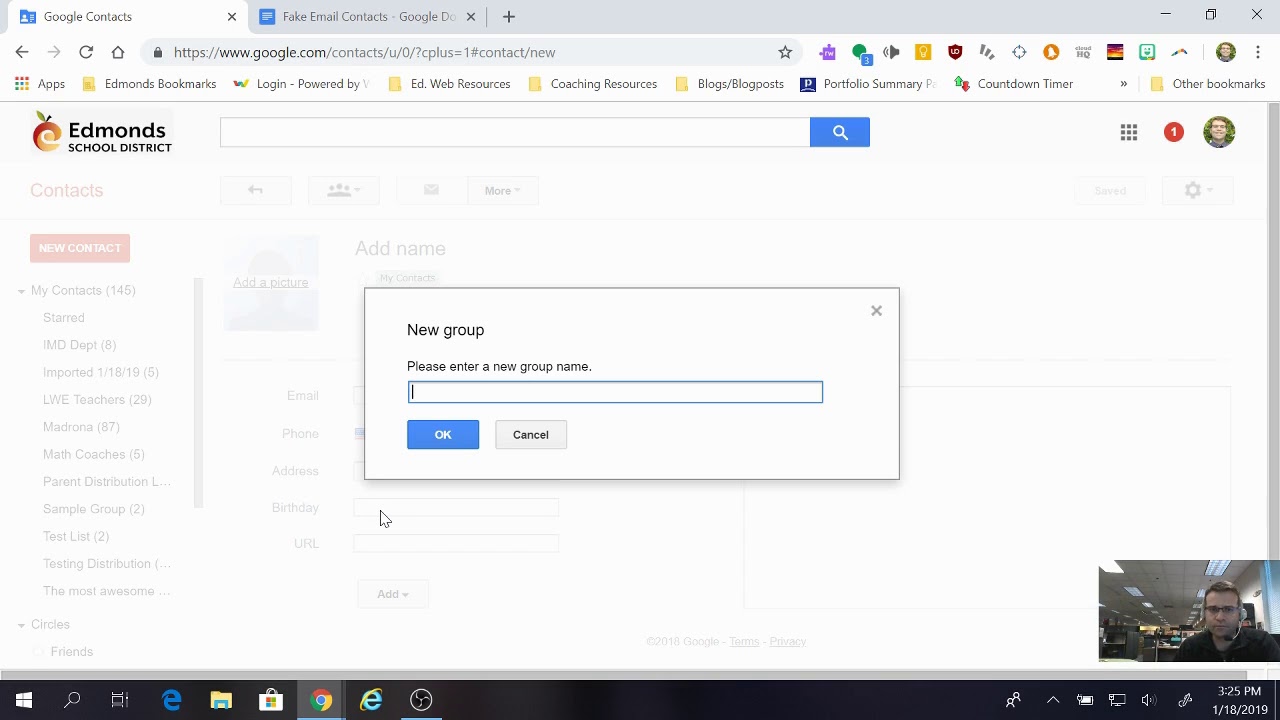Select the Friends circle
1280x720 pixels.
pyautogui.click(x=72, y=652)
